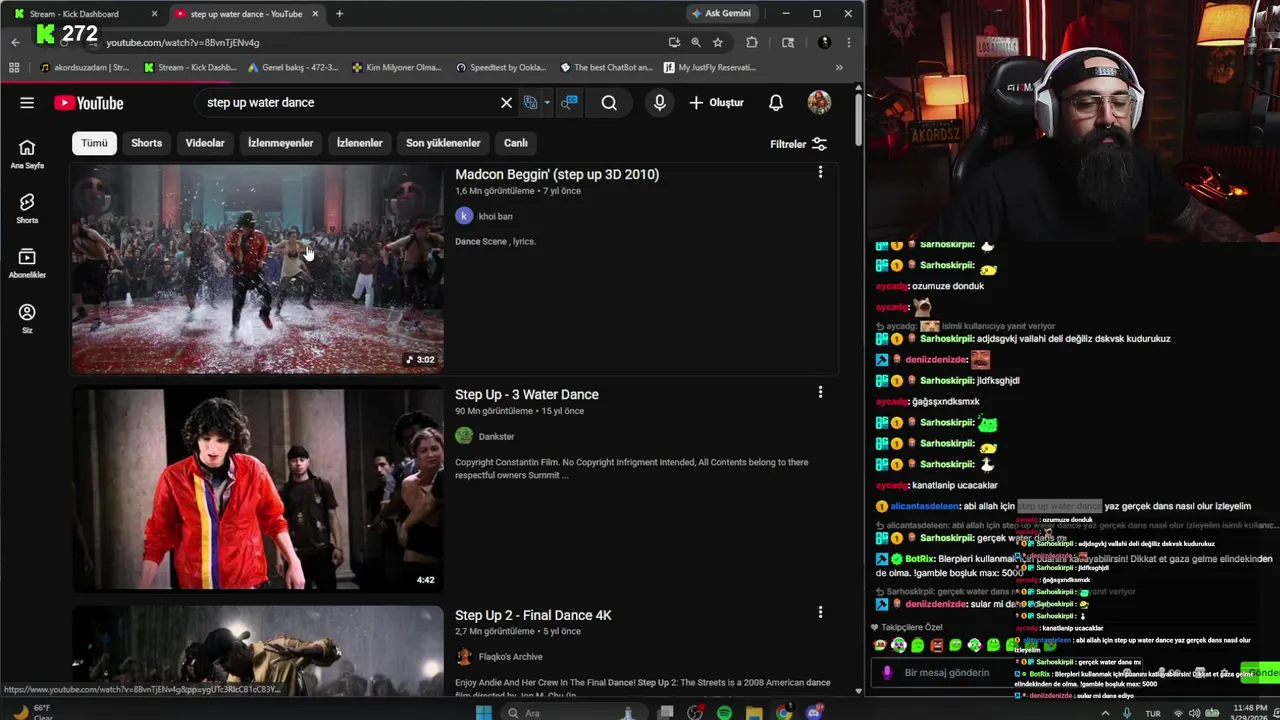Open the Madcon Beggin' video thumbnail
Viewport: 1280px width, 720px height.
click(x=257, y=268)
